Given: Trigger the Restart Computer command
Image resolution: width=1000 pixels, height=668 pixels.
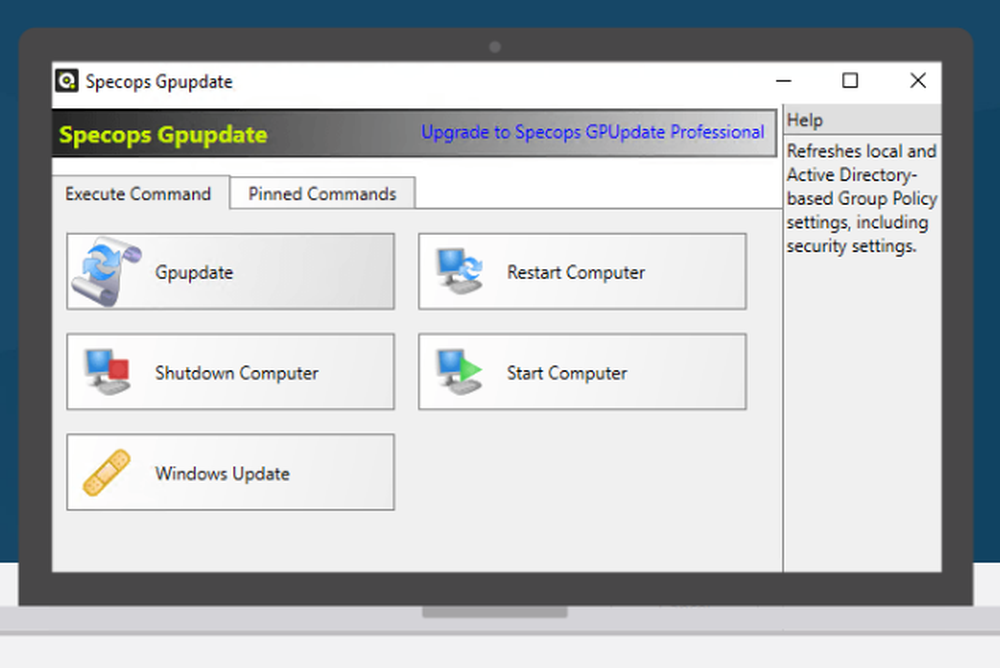Looking at the screenshot, I should coord(582,271).
